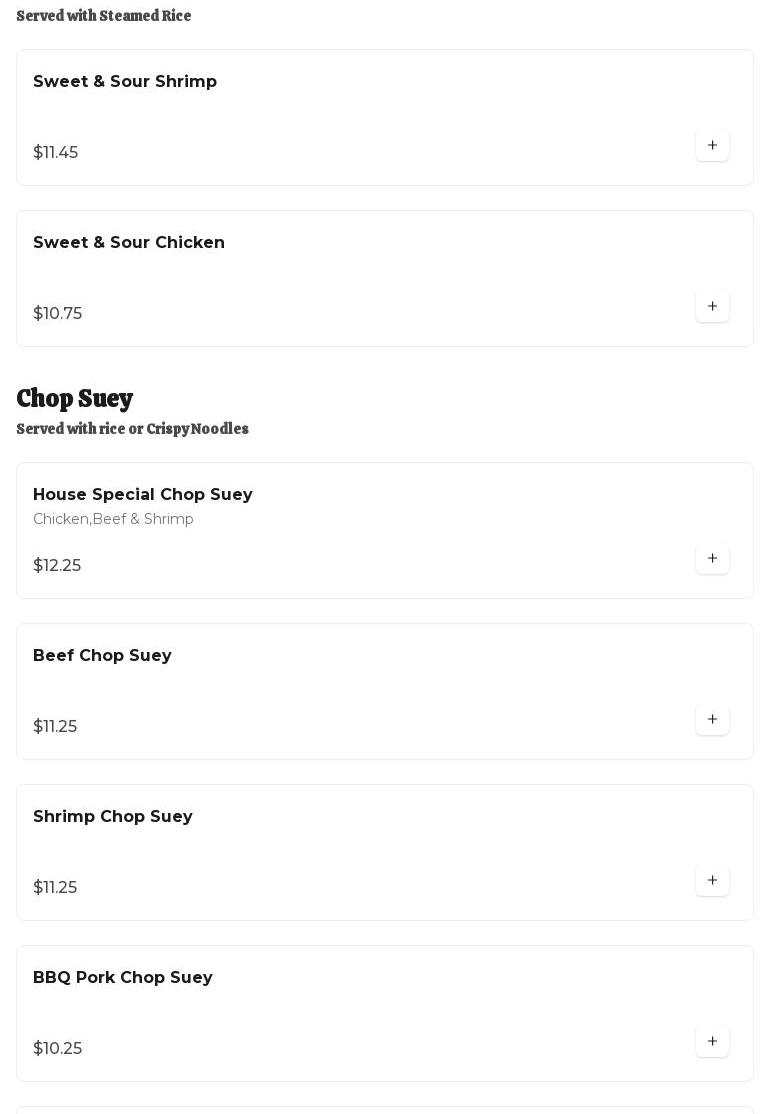Click the $10.25 price of BBQ Pork

tap(58, 1049)
